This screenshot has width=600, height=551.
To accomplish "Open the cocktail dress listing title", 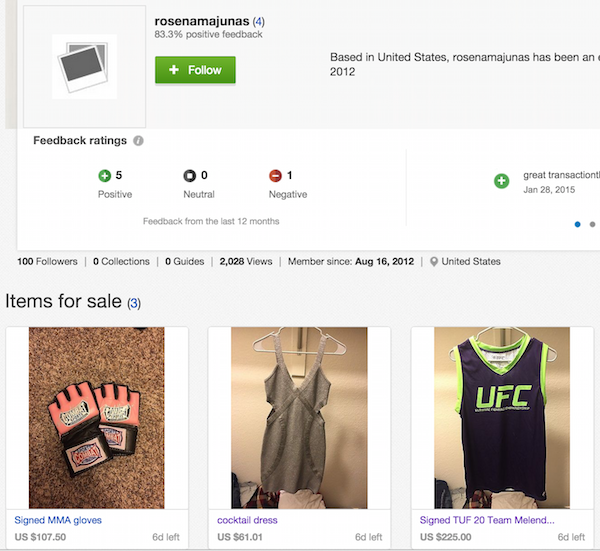I will point(247,520).
